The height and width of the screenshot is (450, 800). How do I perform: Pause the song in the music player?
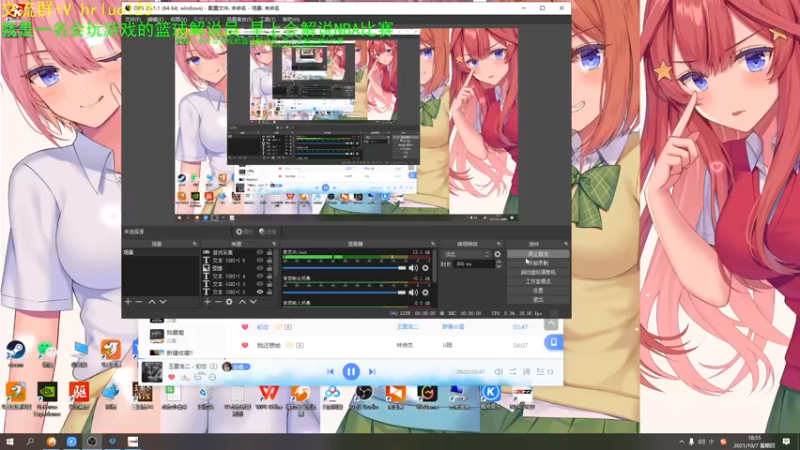pyautogui.click(x=351, y=371)
